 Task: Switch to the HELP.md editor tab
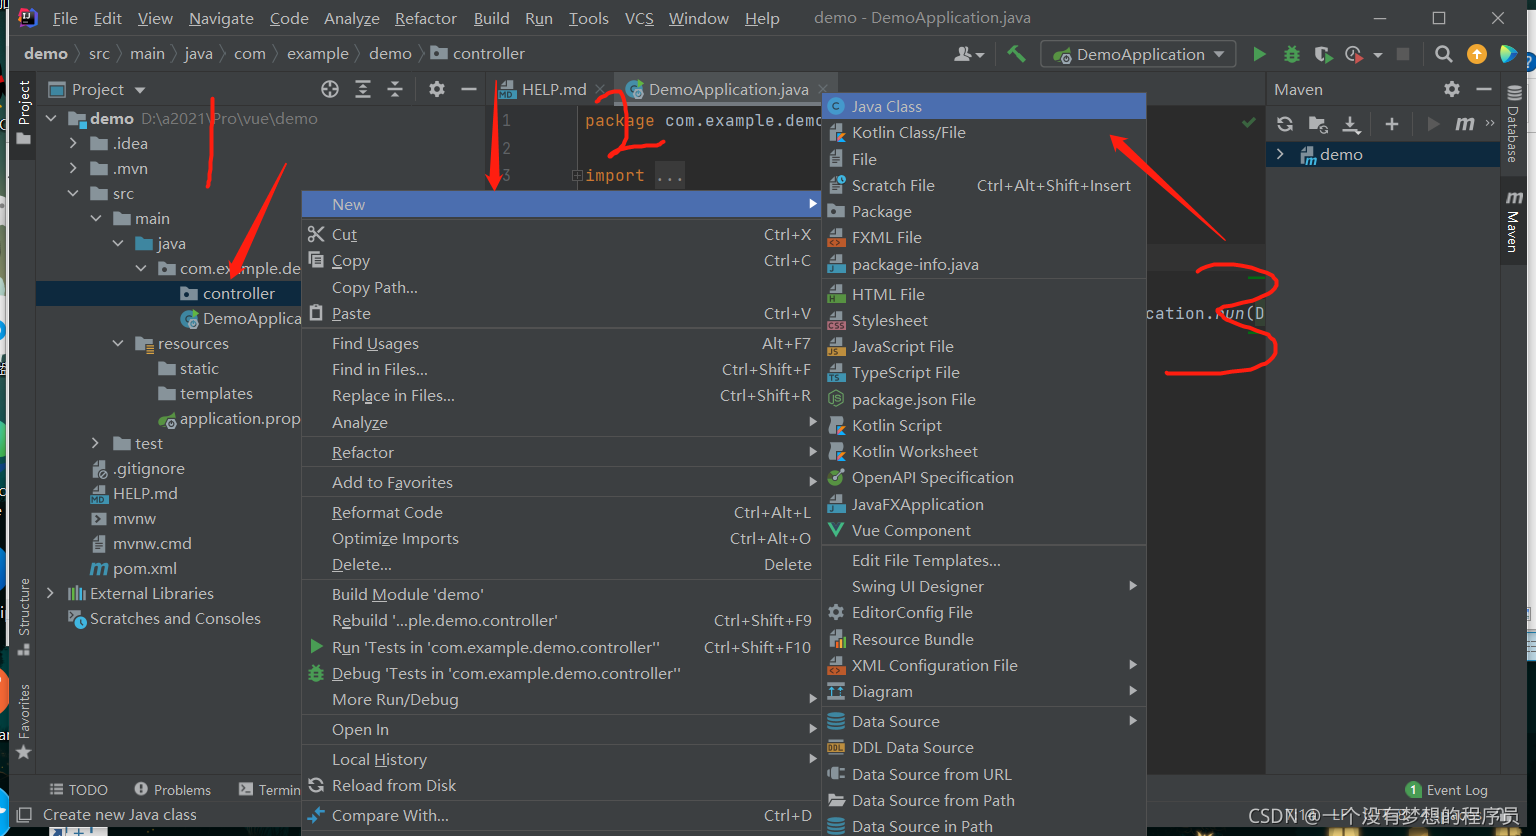point(555,89)
